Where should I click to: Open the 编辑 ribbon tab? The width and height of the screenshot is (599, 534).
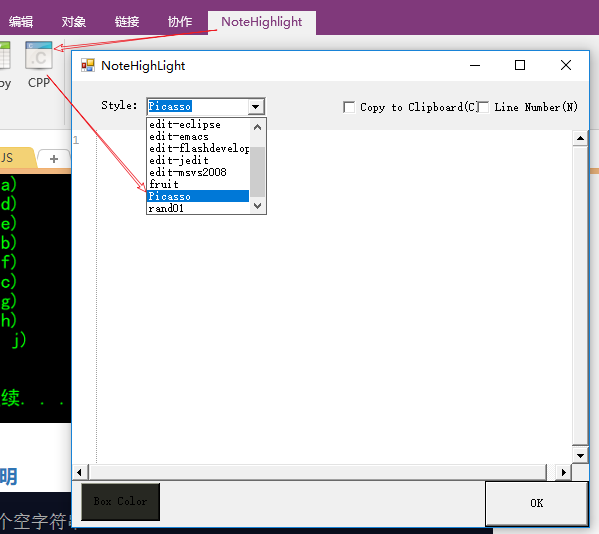(x=21, y=22)
